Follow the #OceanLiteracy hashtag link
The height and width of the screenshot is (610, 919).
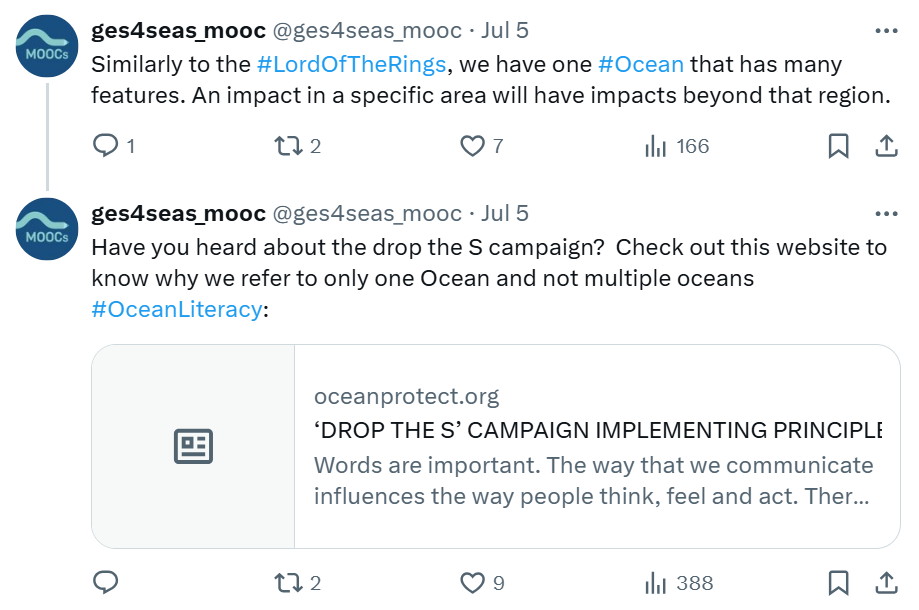click(x=176, y=309)
